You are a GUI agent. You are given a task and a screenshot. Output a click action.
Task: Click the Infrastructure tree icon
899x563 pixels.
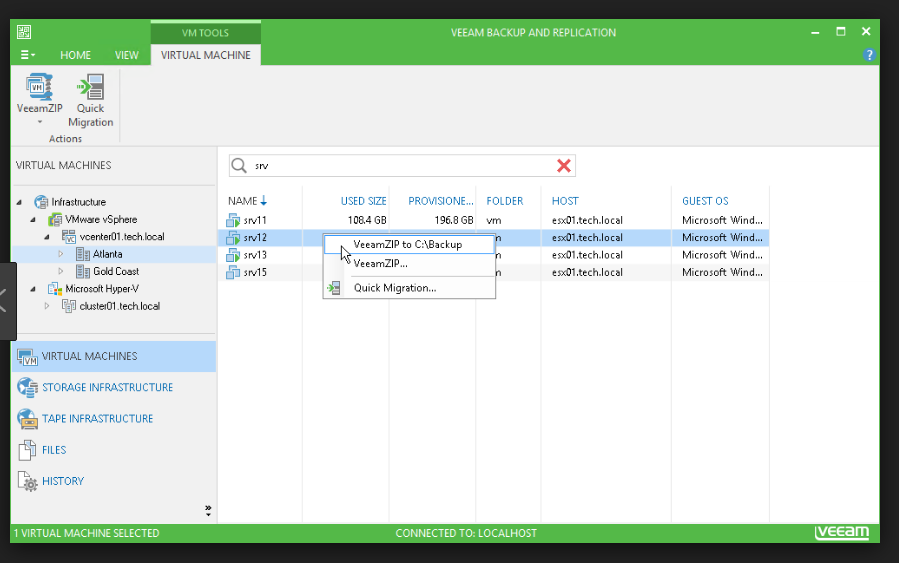[x=41, y=202]
